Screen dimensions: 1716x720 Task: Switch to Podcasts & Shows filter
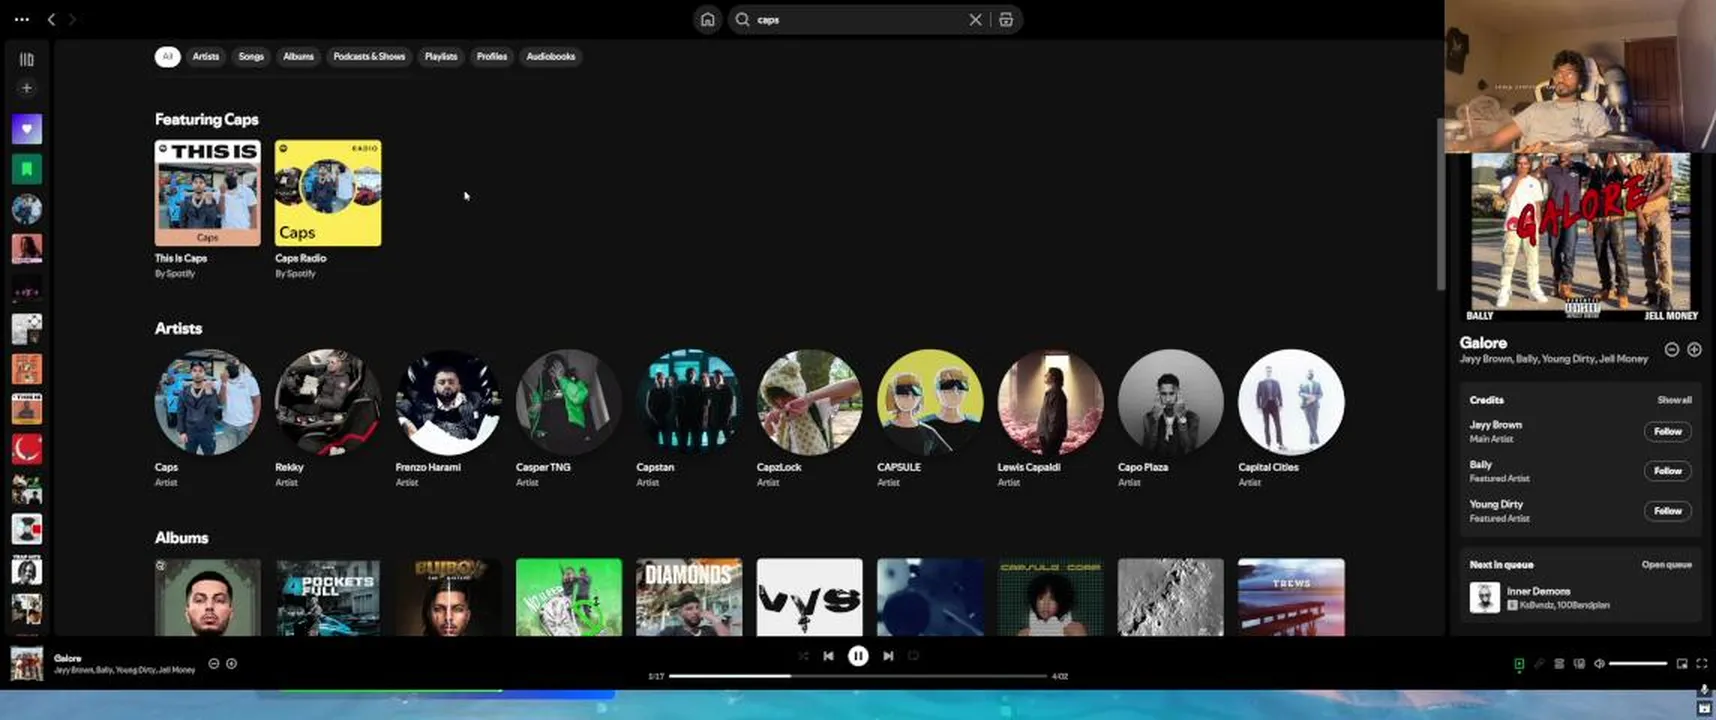pos(369,57)
